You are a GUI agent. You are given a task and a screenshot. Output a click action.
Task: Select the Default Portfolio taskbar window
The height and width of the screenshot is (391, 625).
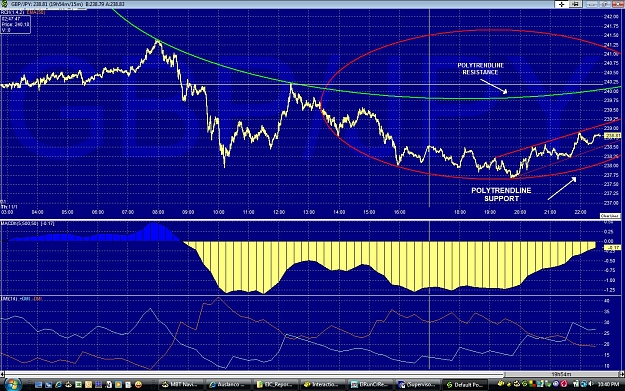coord(466,384)
